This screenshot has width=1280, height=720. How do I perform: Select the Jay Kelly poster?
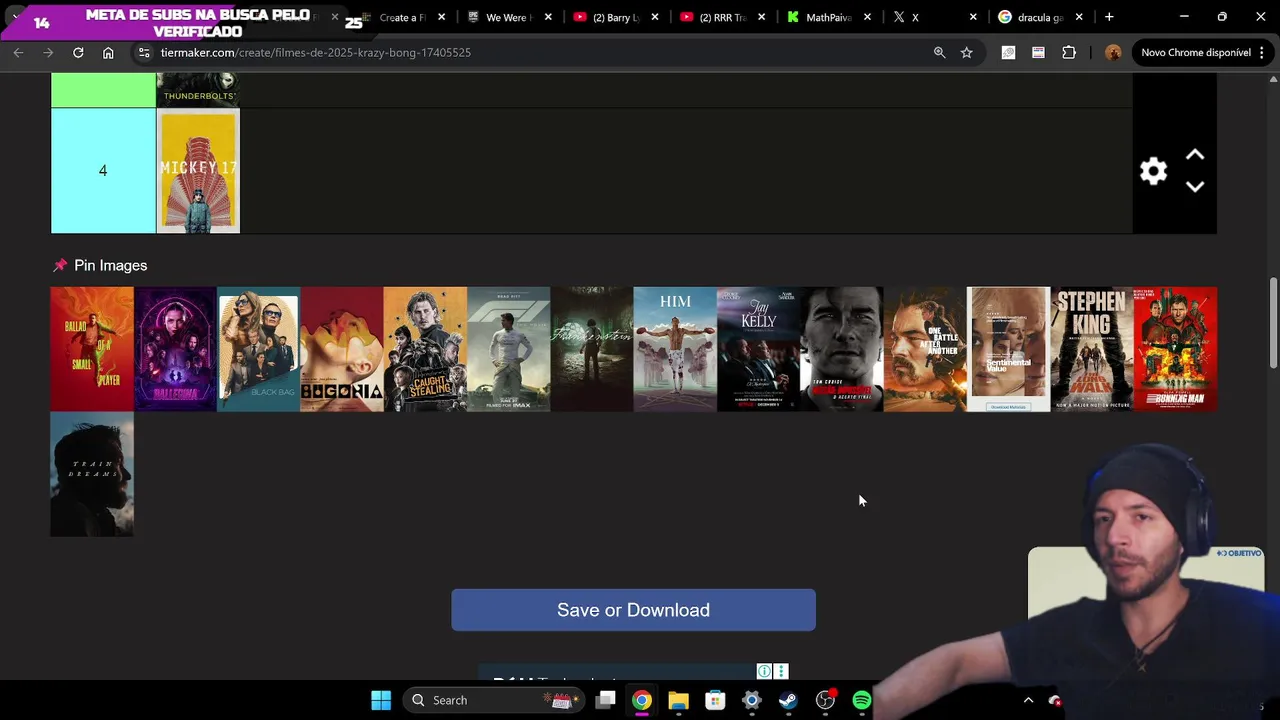[x=758, y=349]
